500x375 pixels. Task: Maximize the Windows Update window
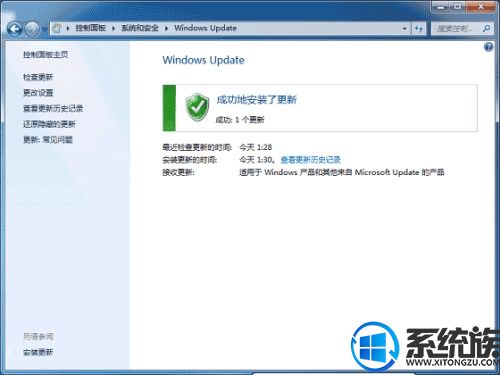459,7
